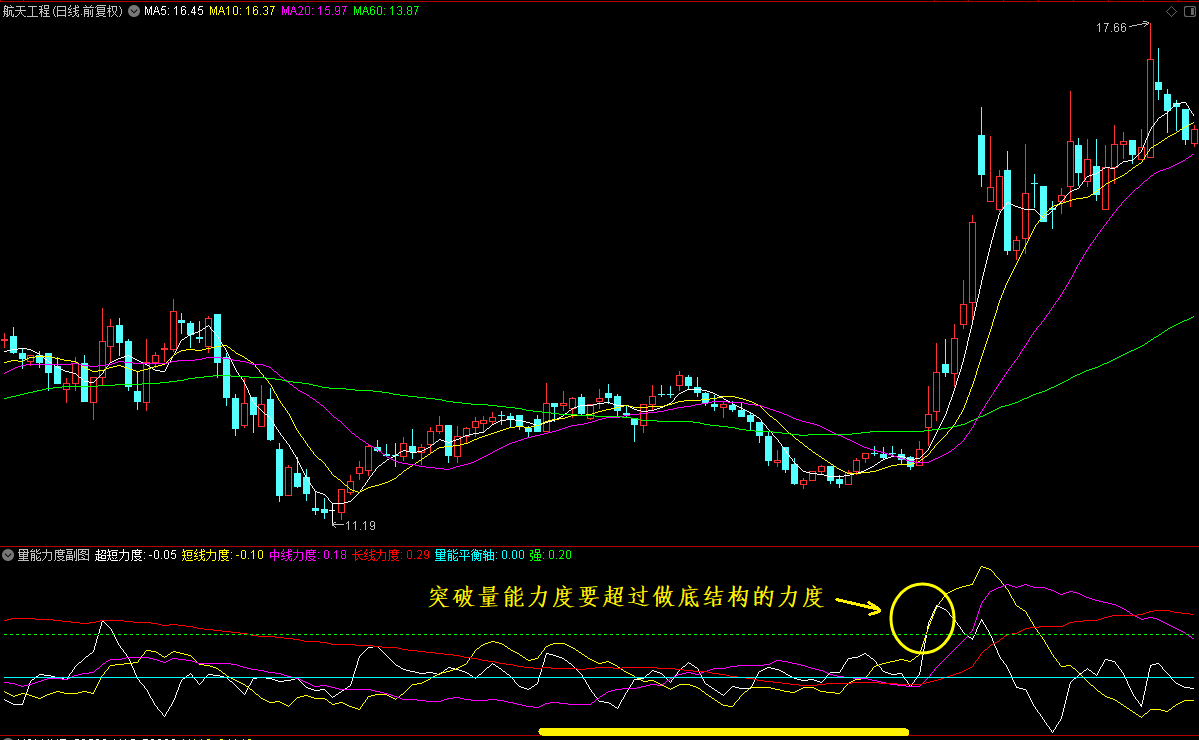Screen dimensions: 1199x740
Task: Select the MA5: 16.45 indicator label
Action: click(x=174, y=11)
